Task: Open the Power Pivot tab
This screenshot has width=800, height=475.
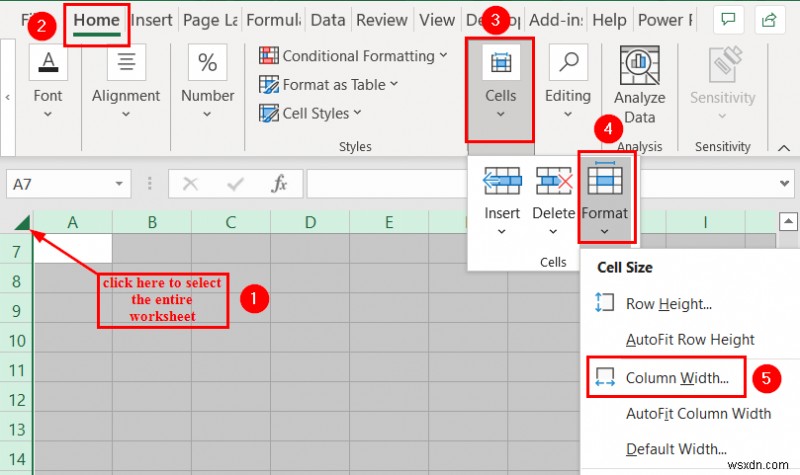Action: [x=665, y=20]
